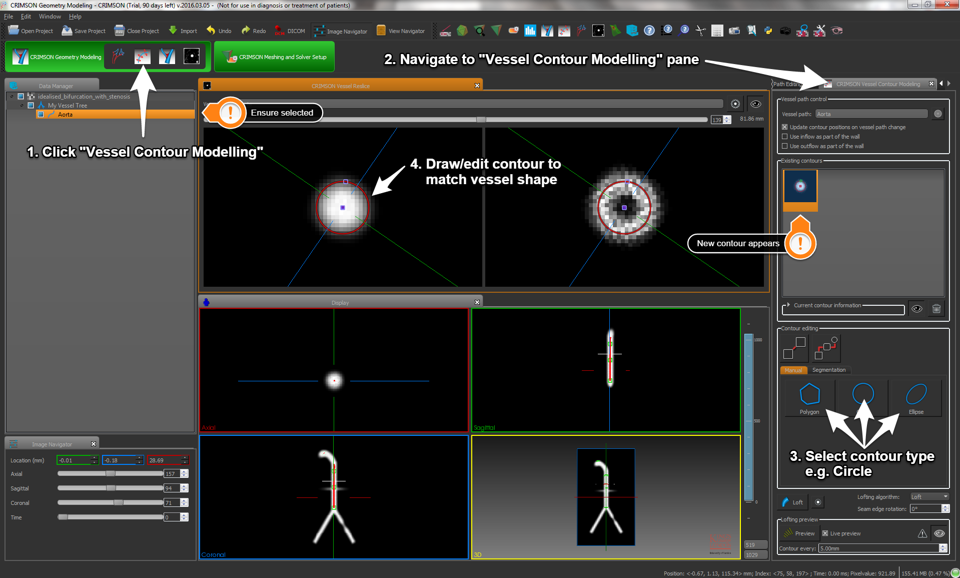Click the Loft button
The image size is (960, 578).
[x=793, y=502]
